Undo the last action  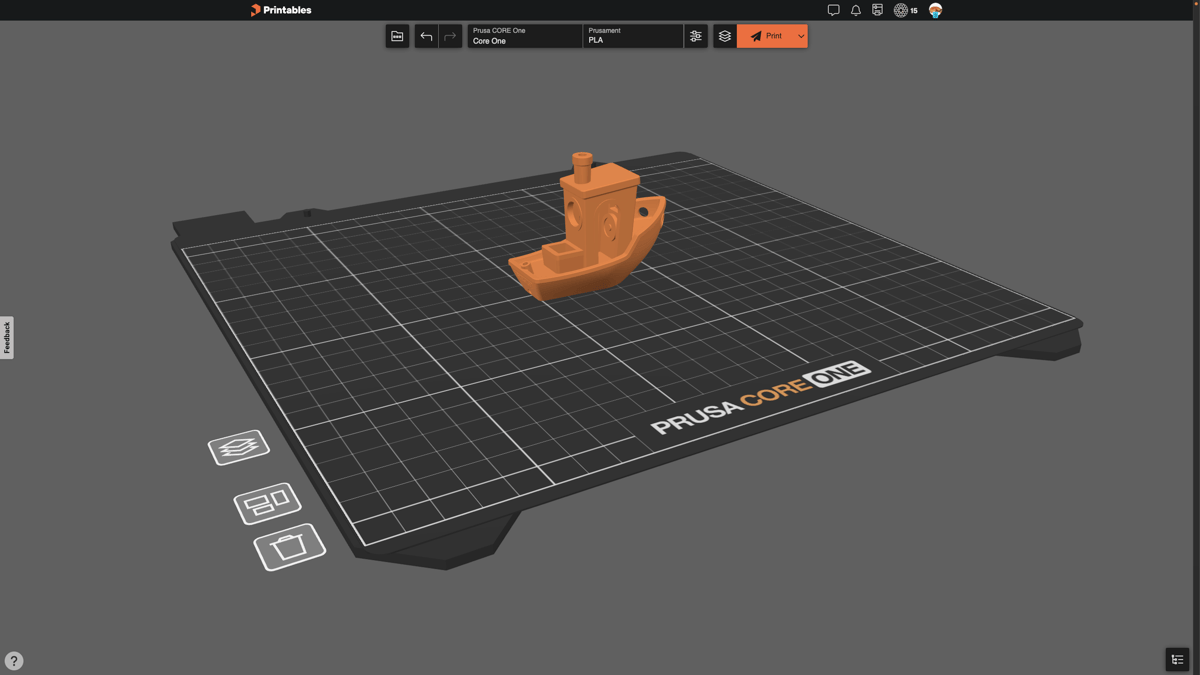coord(426,36)
